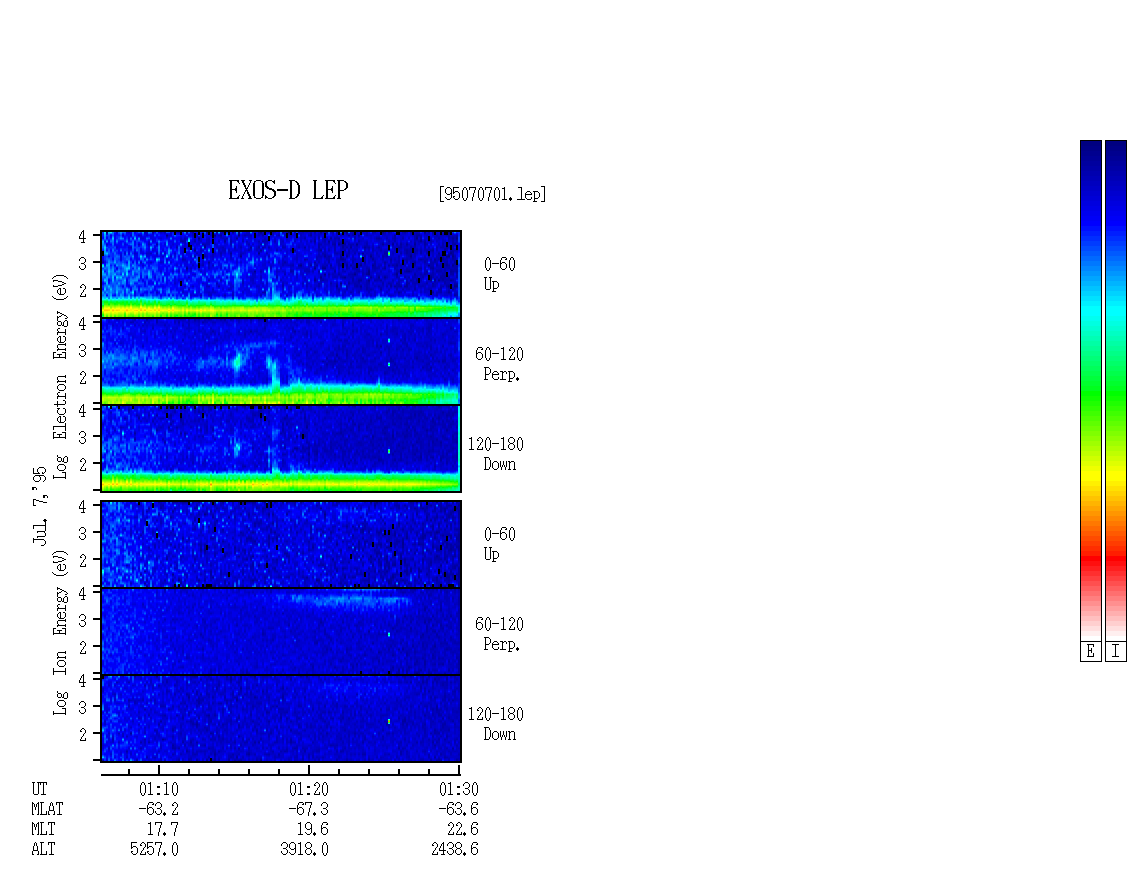Screen dimensions: 1130x875
Task: Click the Log Electron Energy (eV) axis label
Action: [x=60, y=376]
